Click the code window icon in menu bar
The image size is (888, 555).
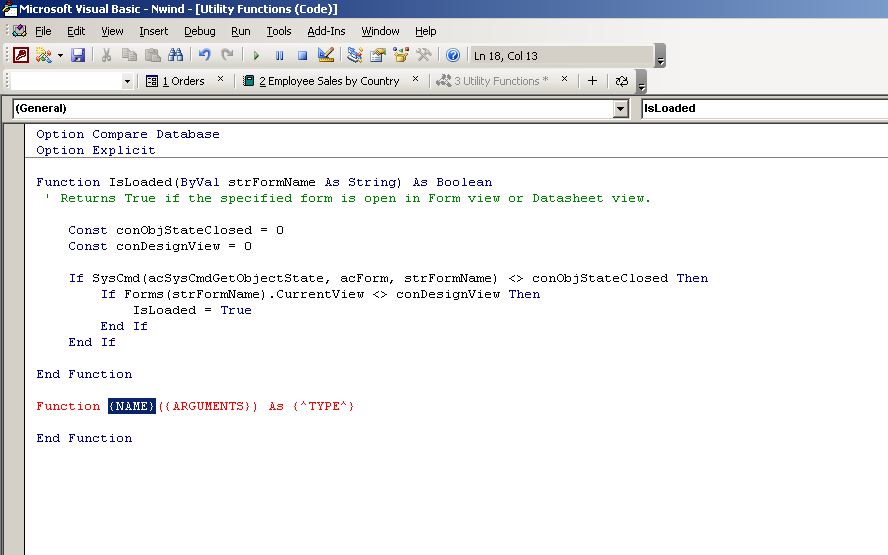click(x=20, y=31)
